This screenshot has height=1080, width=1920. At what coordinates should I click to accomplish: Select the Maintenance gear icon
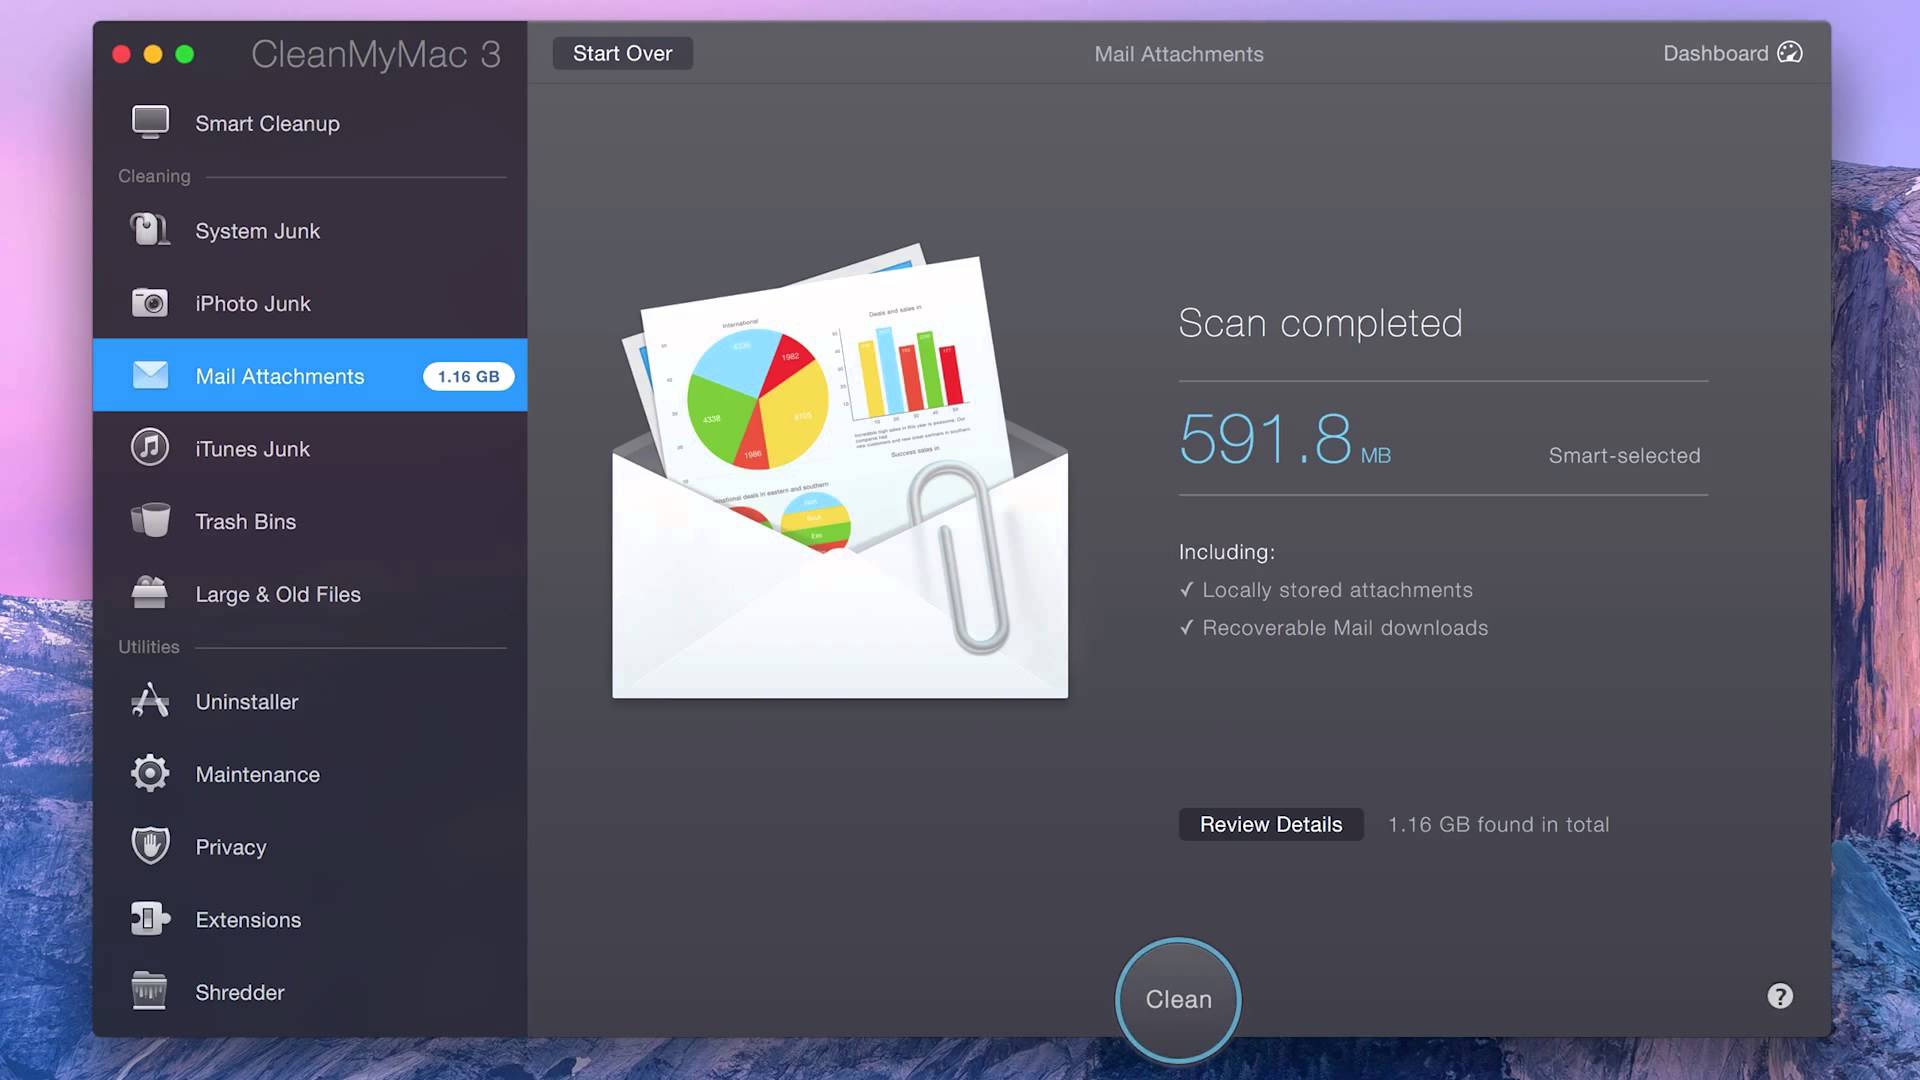click(x=149, y=772)
